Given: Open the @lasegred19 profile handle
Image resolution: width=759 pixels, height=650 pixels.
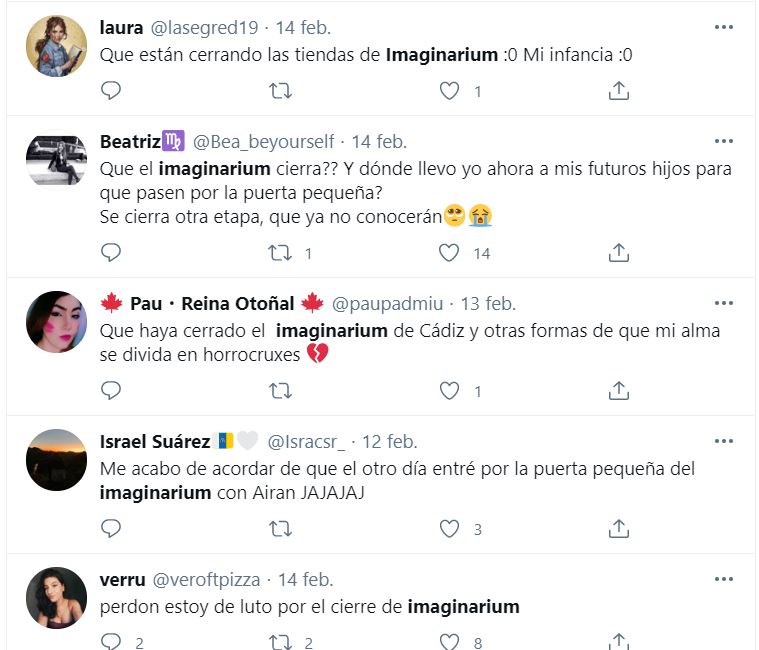Looking at the screenshot, I should [x=207, y=28].
